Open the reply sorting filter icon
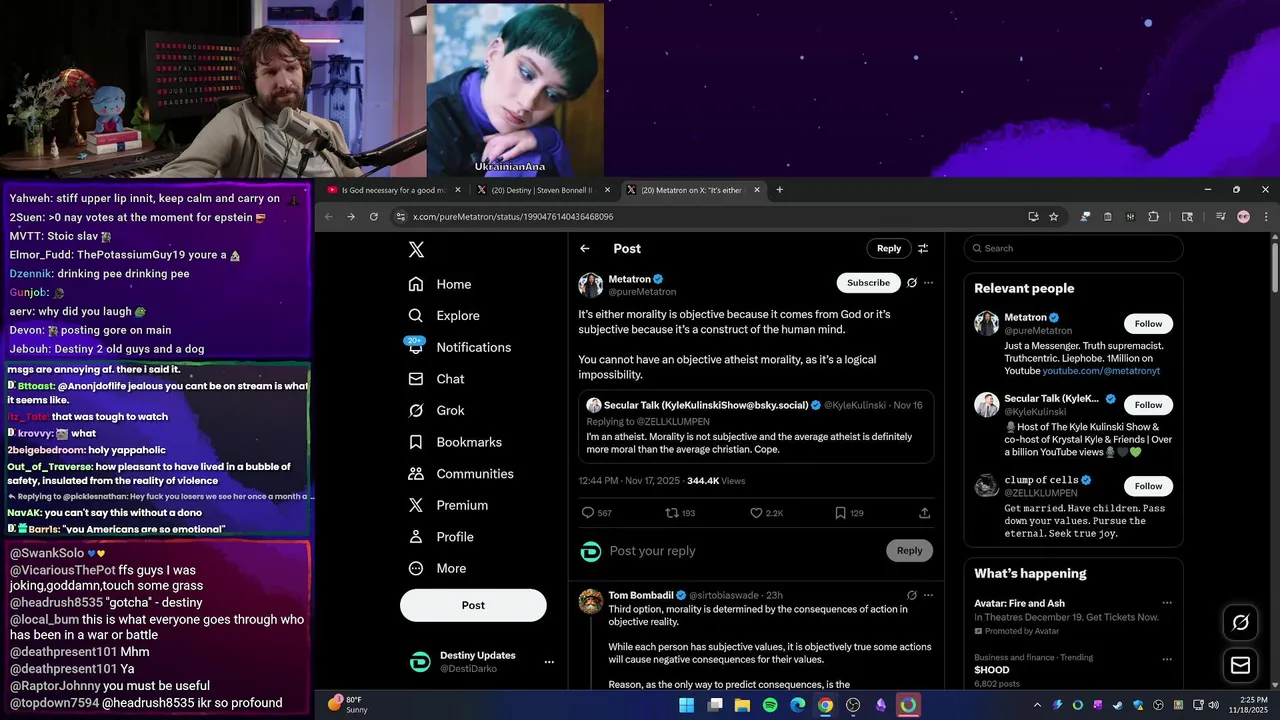Screen dimensions: 1280x720 click(x=923, y=248)
